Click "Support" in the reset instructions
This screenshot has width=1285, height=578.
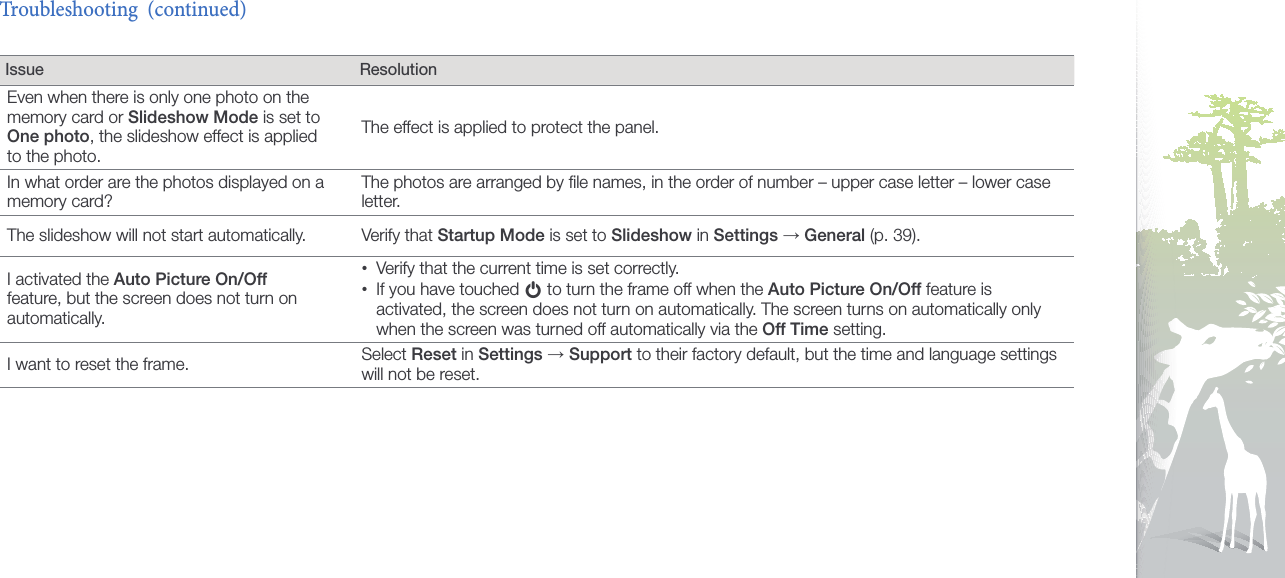(600, 355)
